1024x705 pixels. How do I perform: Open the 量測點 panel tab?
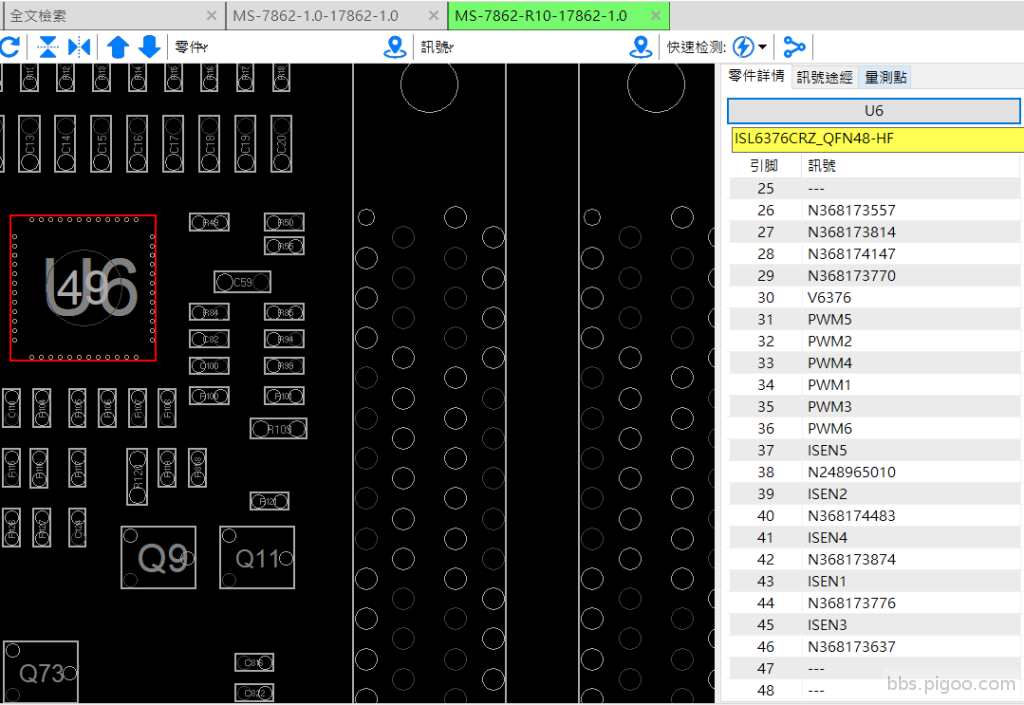[885, 77]
